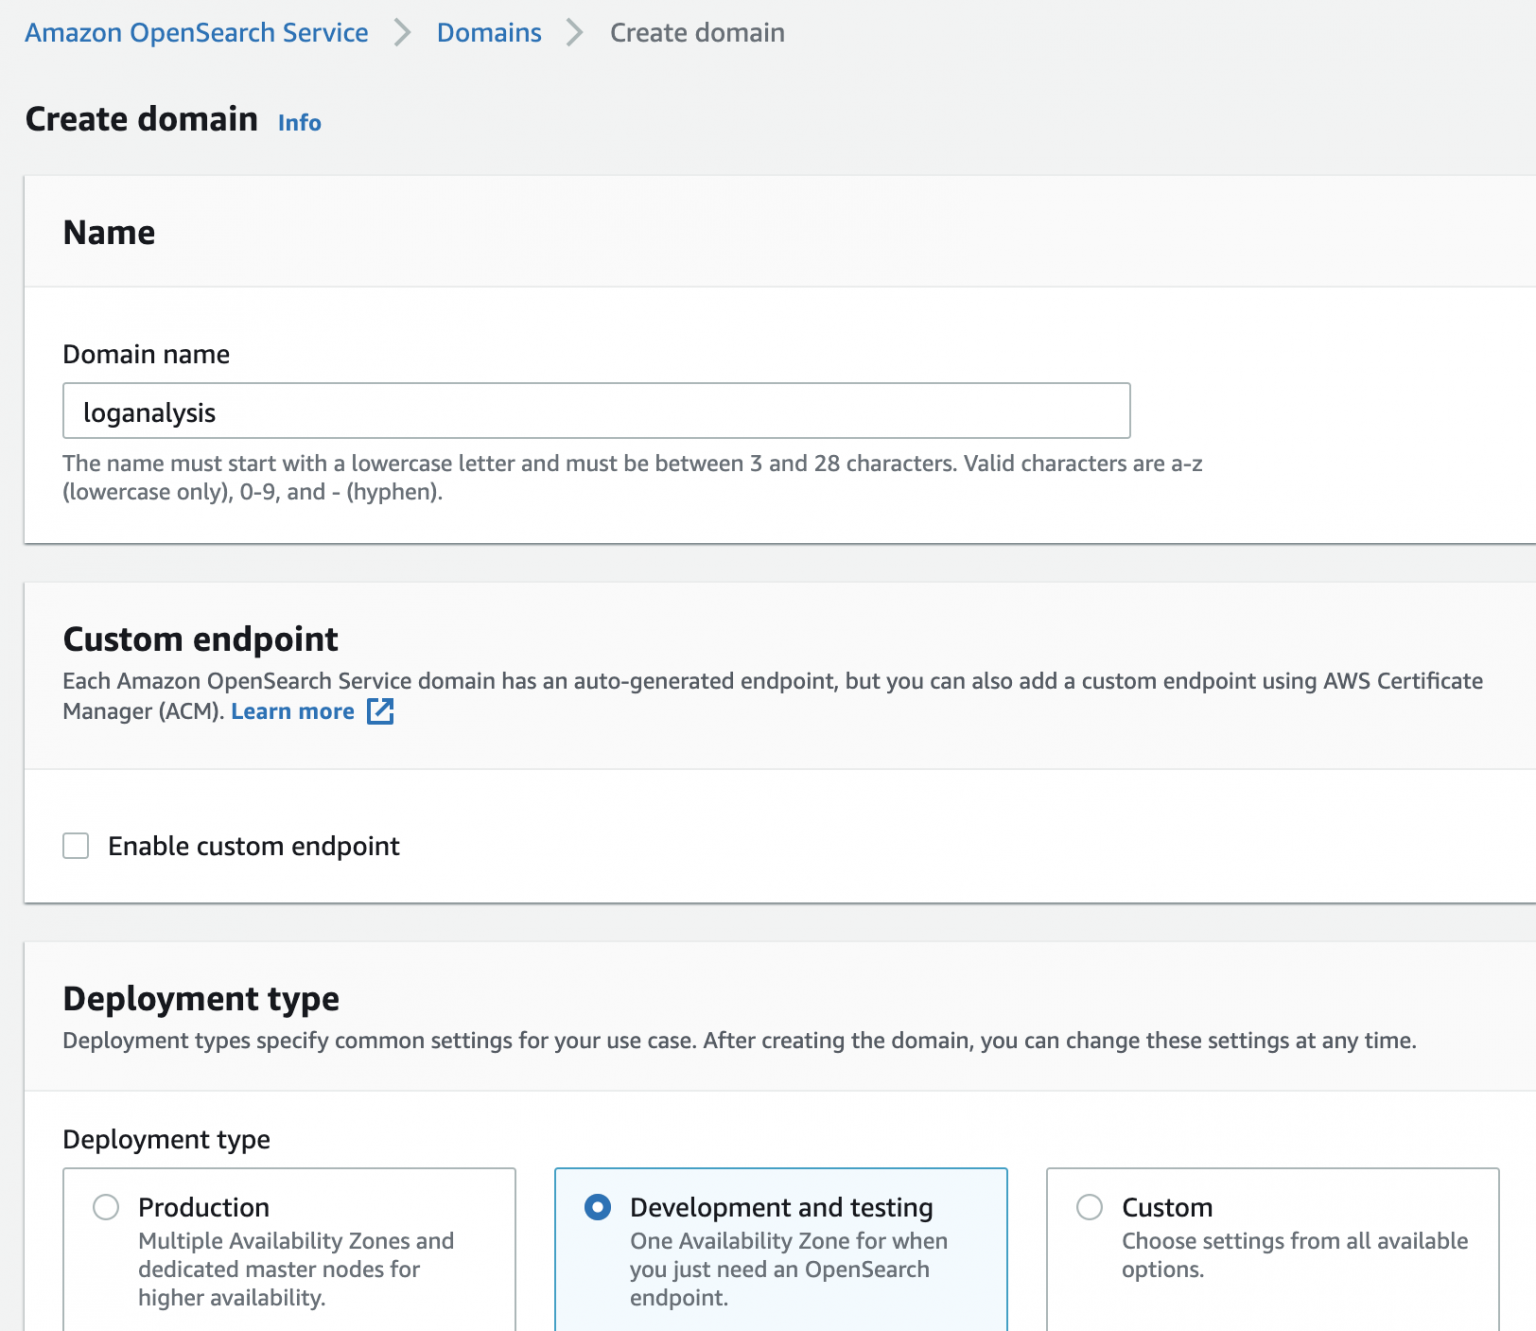Click inside the Domain name input field

595,411
